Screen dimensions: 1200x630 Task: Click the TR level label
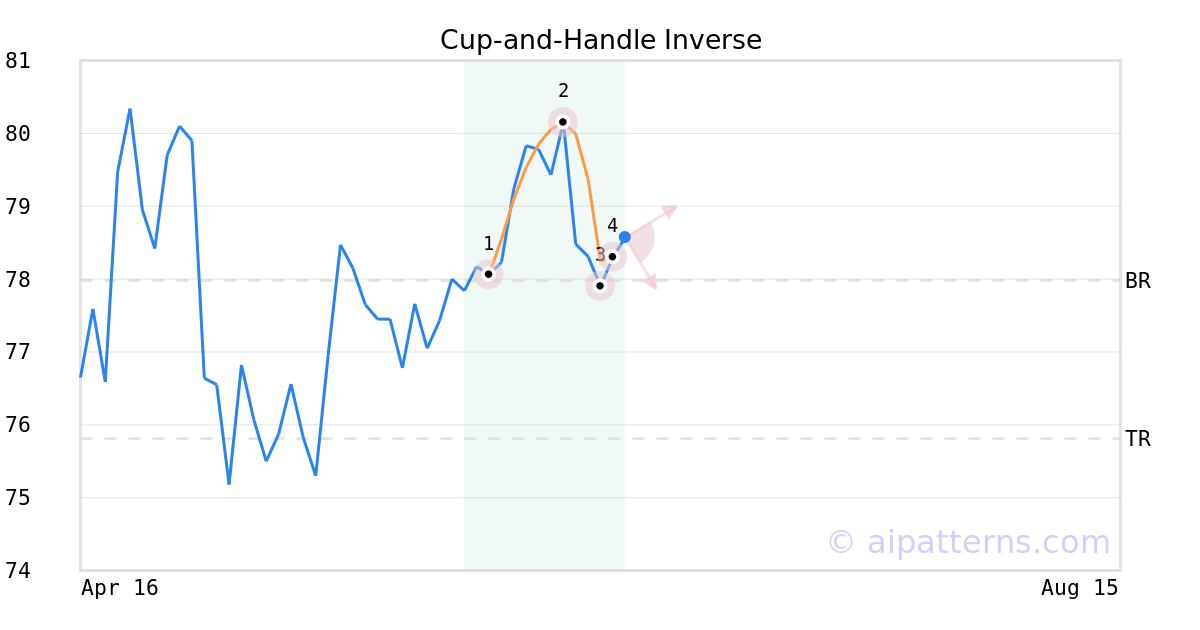(x=1138, y=439)
